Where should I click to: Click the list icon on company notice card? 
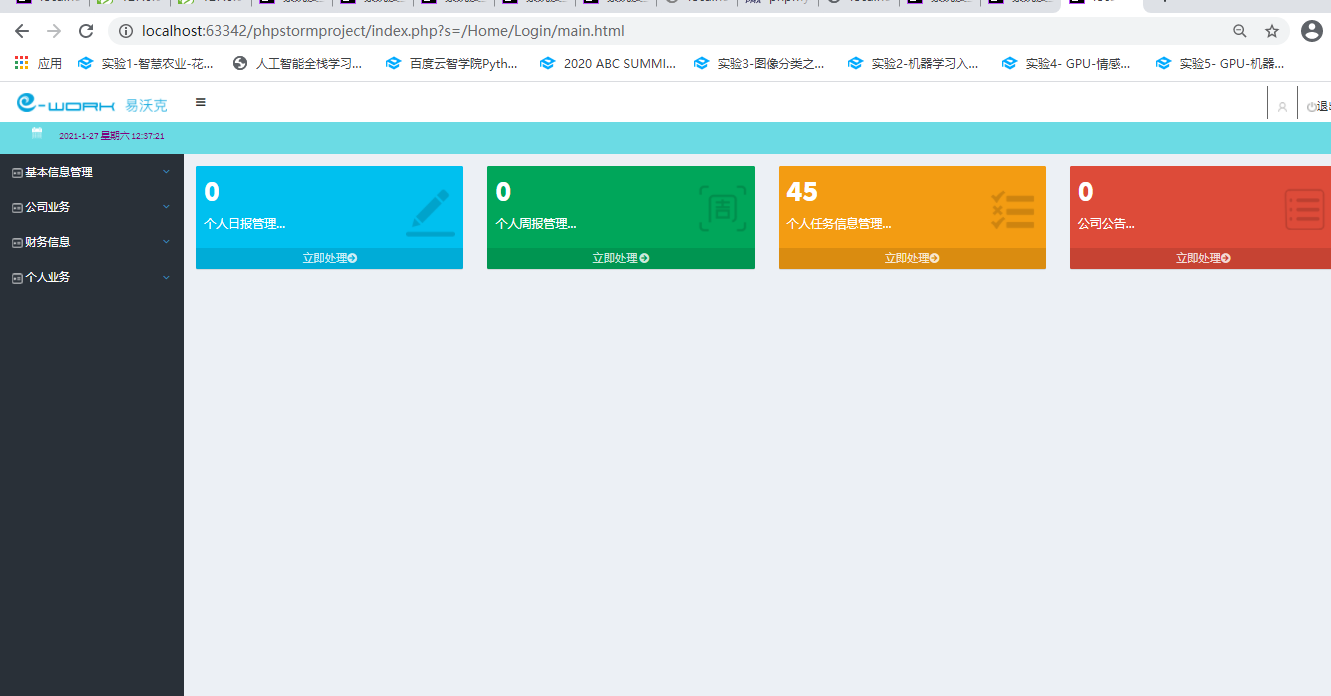pos(1304,210)
